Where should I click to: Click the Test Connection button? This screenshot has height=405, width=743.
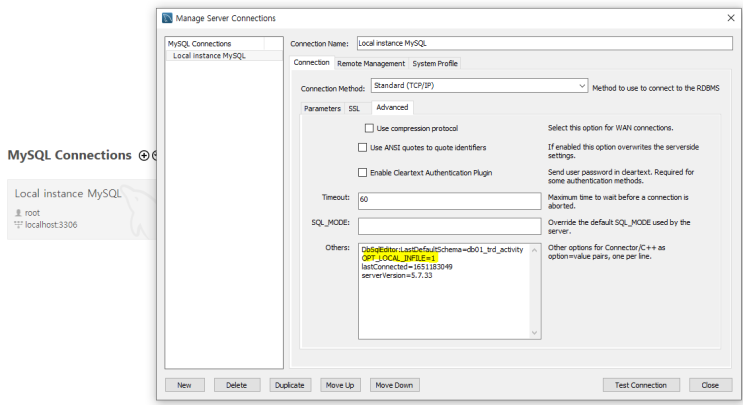point(641,385)
